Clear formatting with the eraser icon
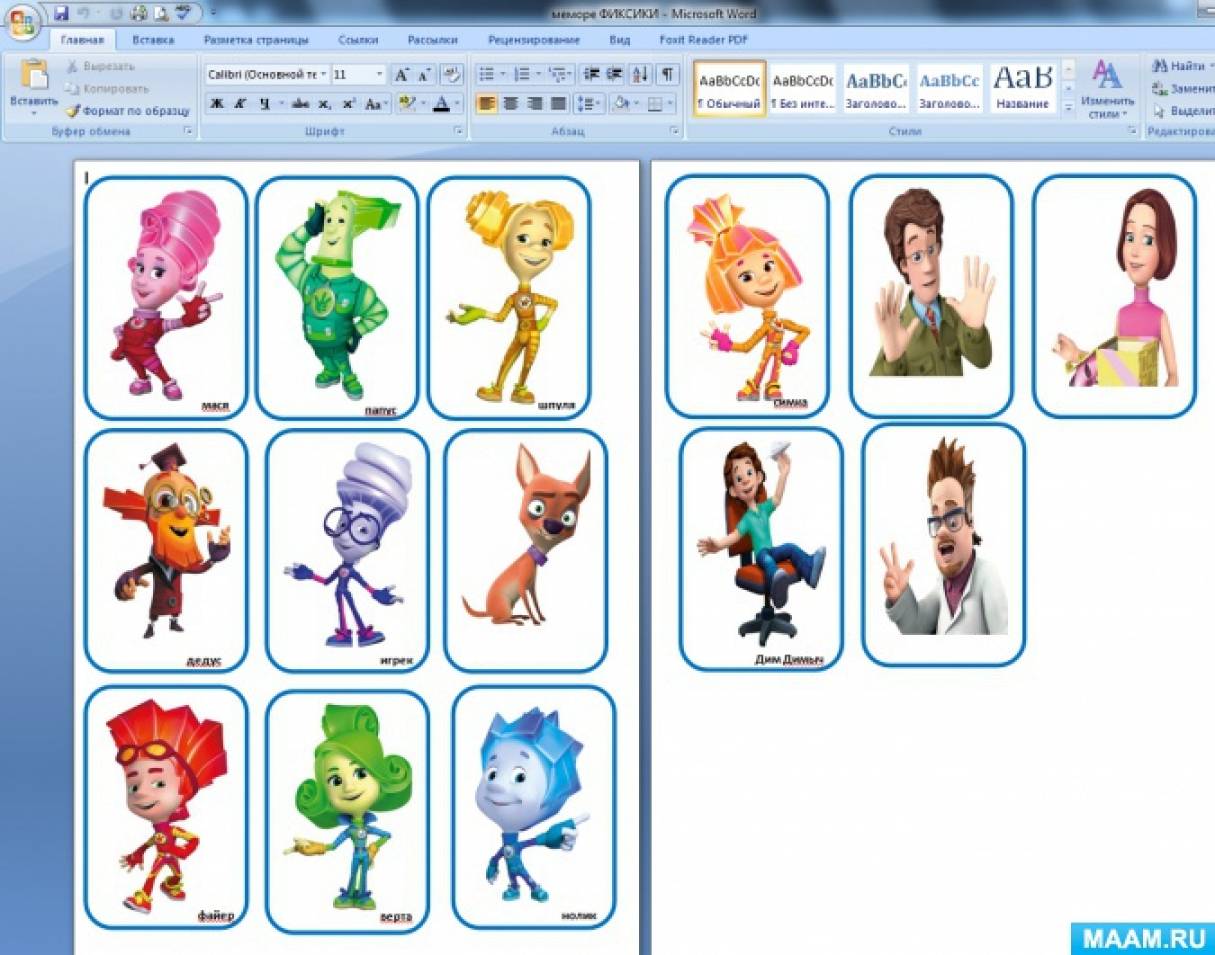Screen dimensions: 1215x955 coord(452,75)
